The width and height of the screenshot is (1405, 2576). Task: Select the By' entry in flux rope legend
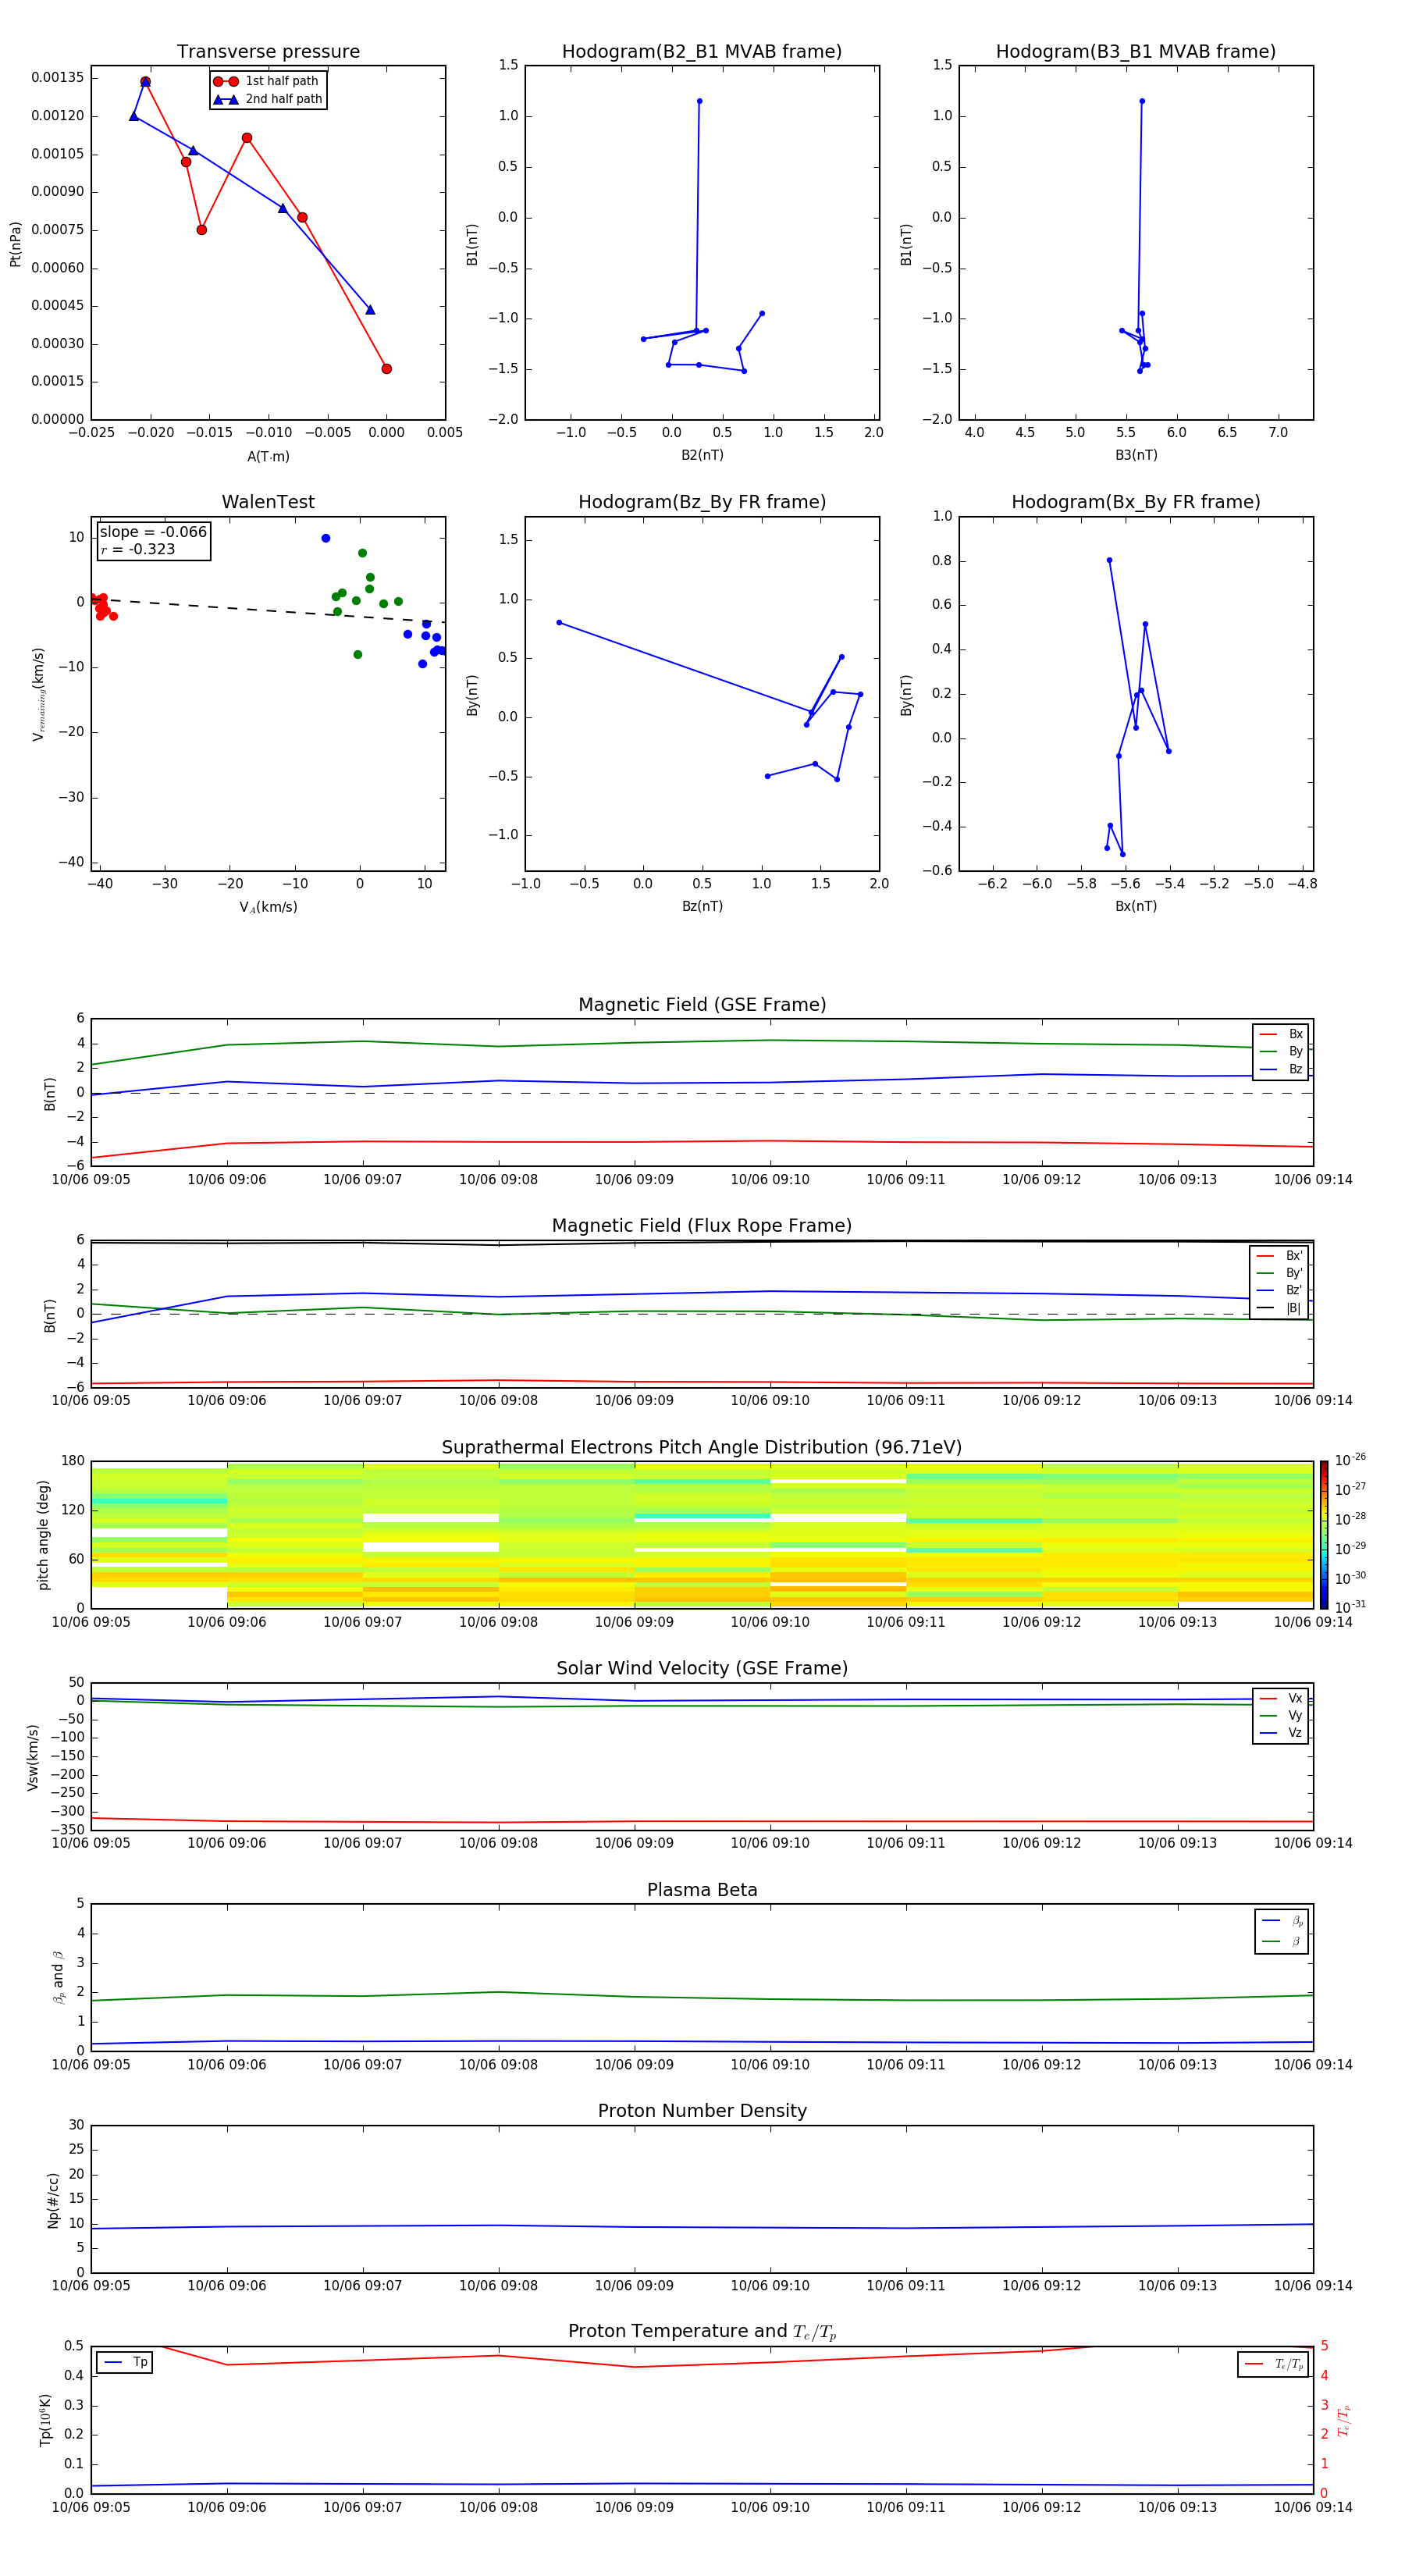[1279, 1273]
